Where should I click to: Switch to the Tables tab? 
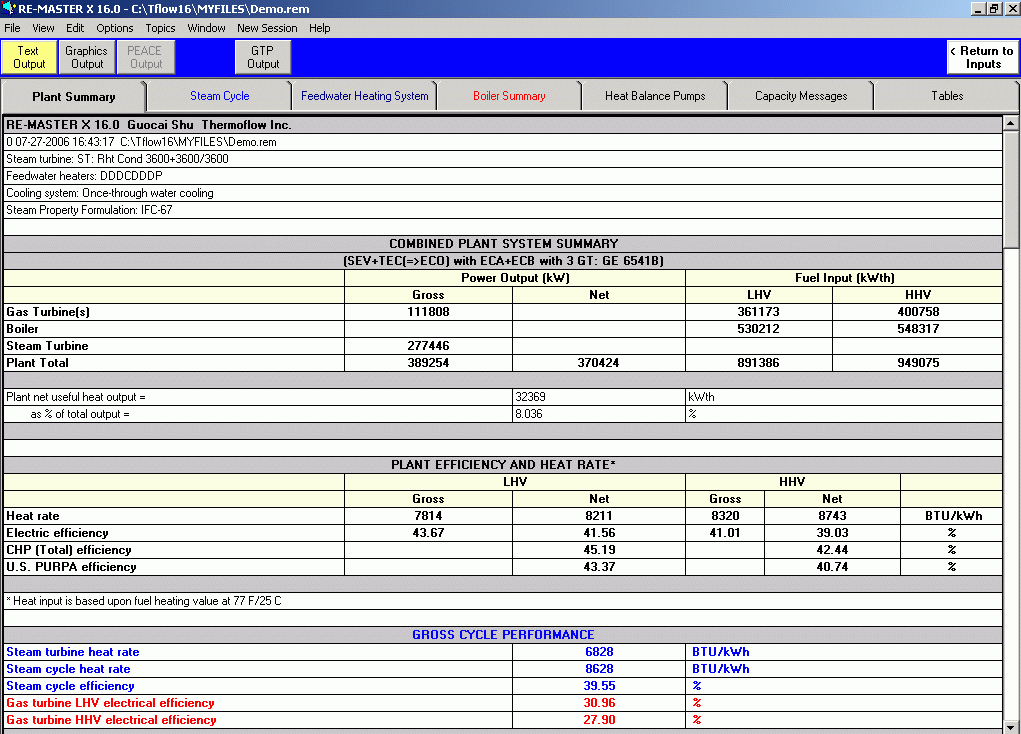(x=947, y=96)
